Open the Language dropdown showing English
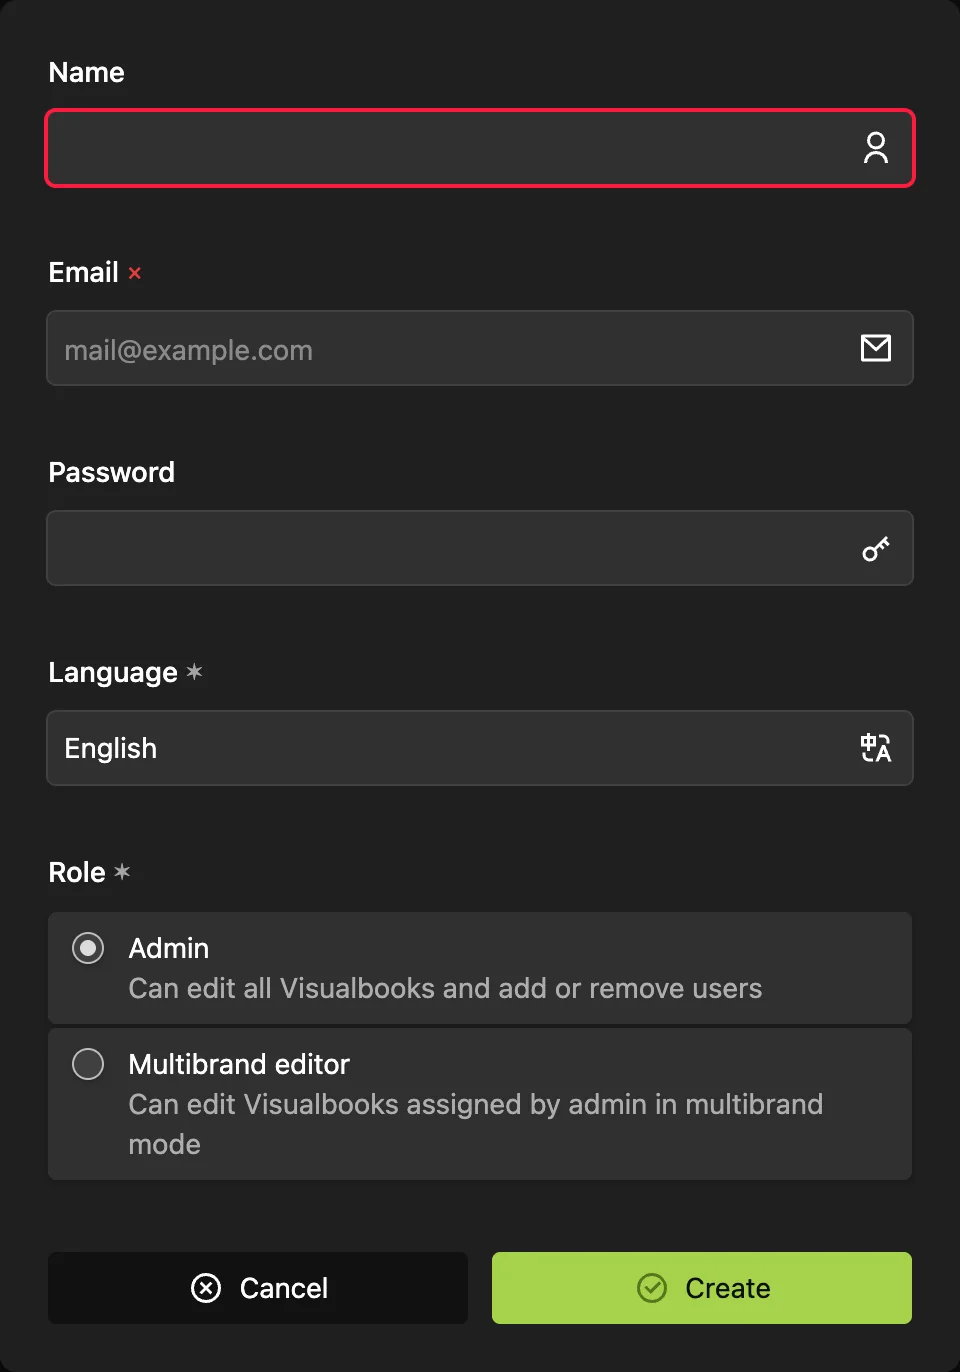Image resolution: width=960 pixels, height=1372 pixels. 480,748
